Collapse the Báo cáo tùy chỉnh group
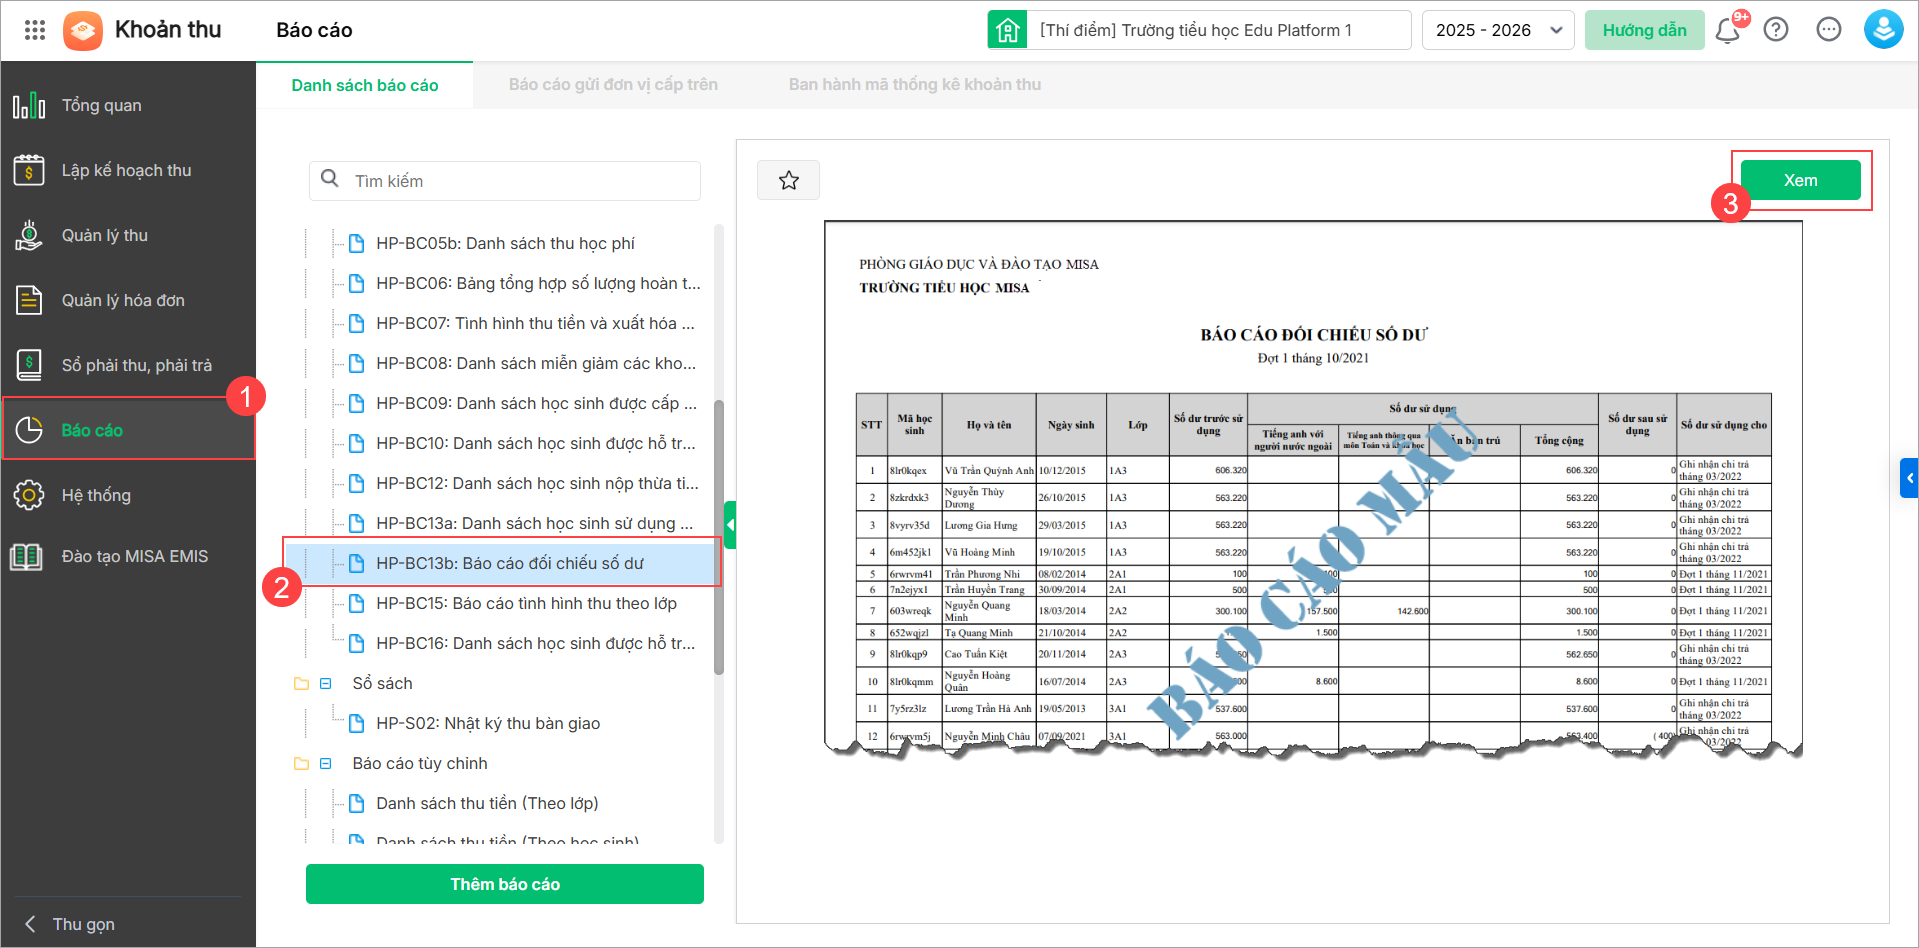The height and width of the screenshot is (948, 1919). (x=325, y=764)
